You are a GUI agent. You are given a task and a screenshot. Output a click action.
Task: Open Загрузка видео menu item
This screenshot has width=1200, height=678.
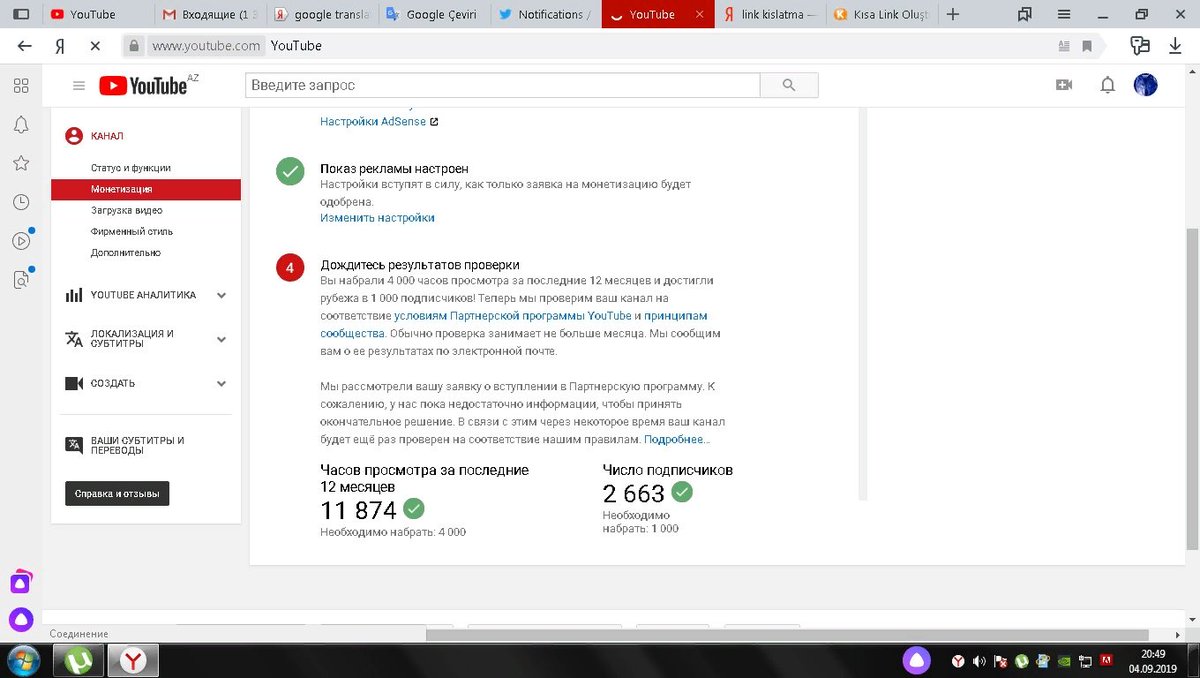(x=126, y=211)
